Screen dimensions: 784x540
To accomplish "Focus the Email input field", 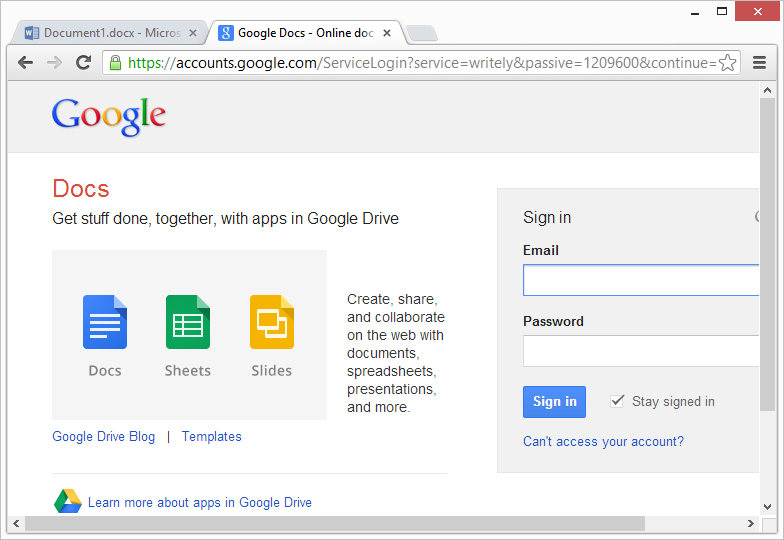I will point(641,280).
